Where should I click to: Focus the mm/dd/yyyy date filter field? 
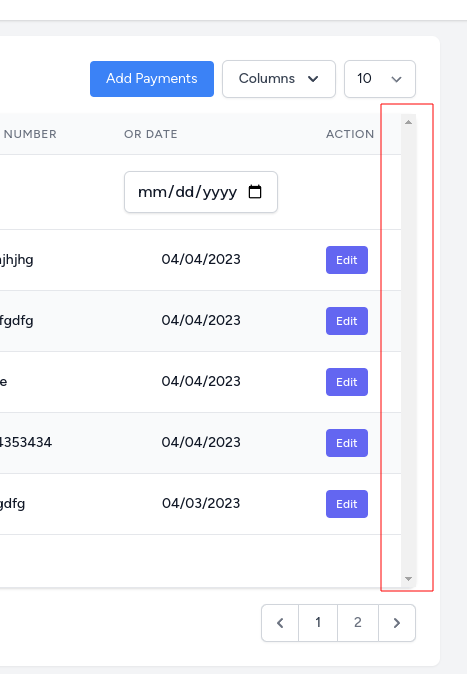(x=201, y=192)
